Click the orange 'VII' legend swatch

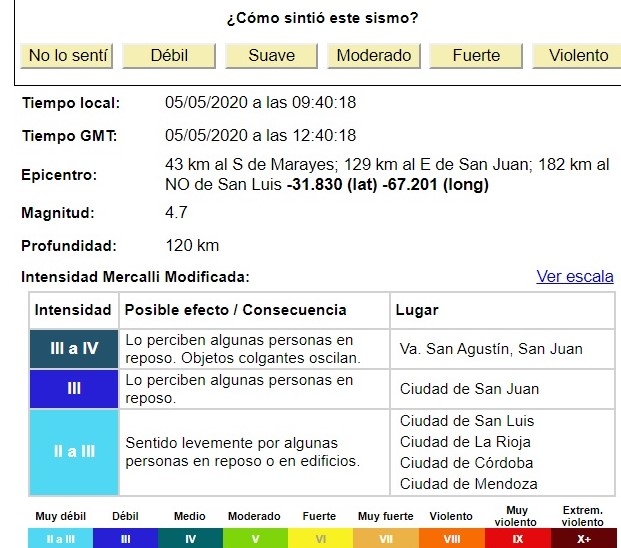point(386,538)
